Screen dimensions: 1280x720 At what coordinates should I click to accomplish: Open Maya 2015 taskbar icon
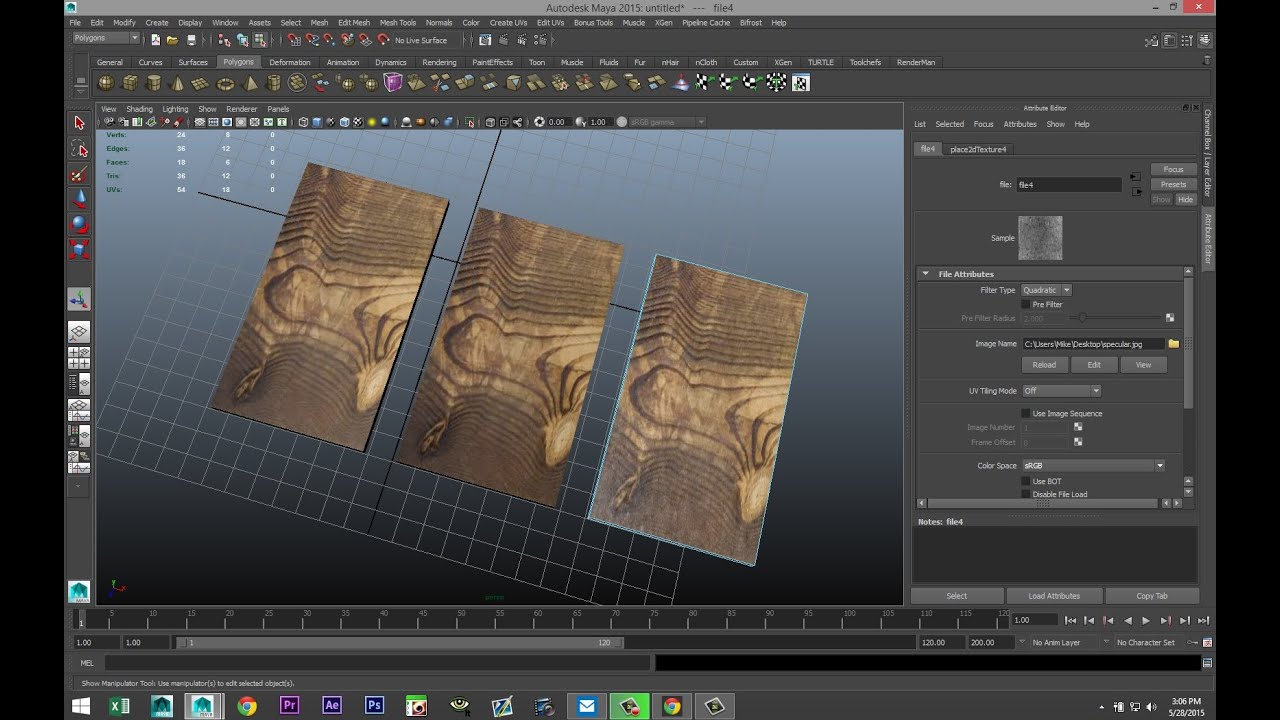click(204, 706)
